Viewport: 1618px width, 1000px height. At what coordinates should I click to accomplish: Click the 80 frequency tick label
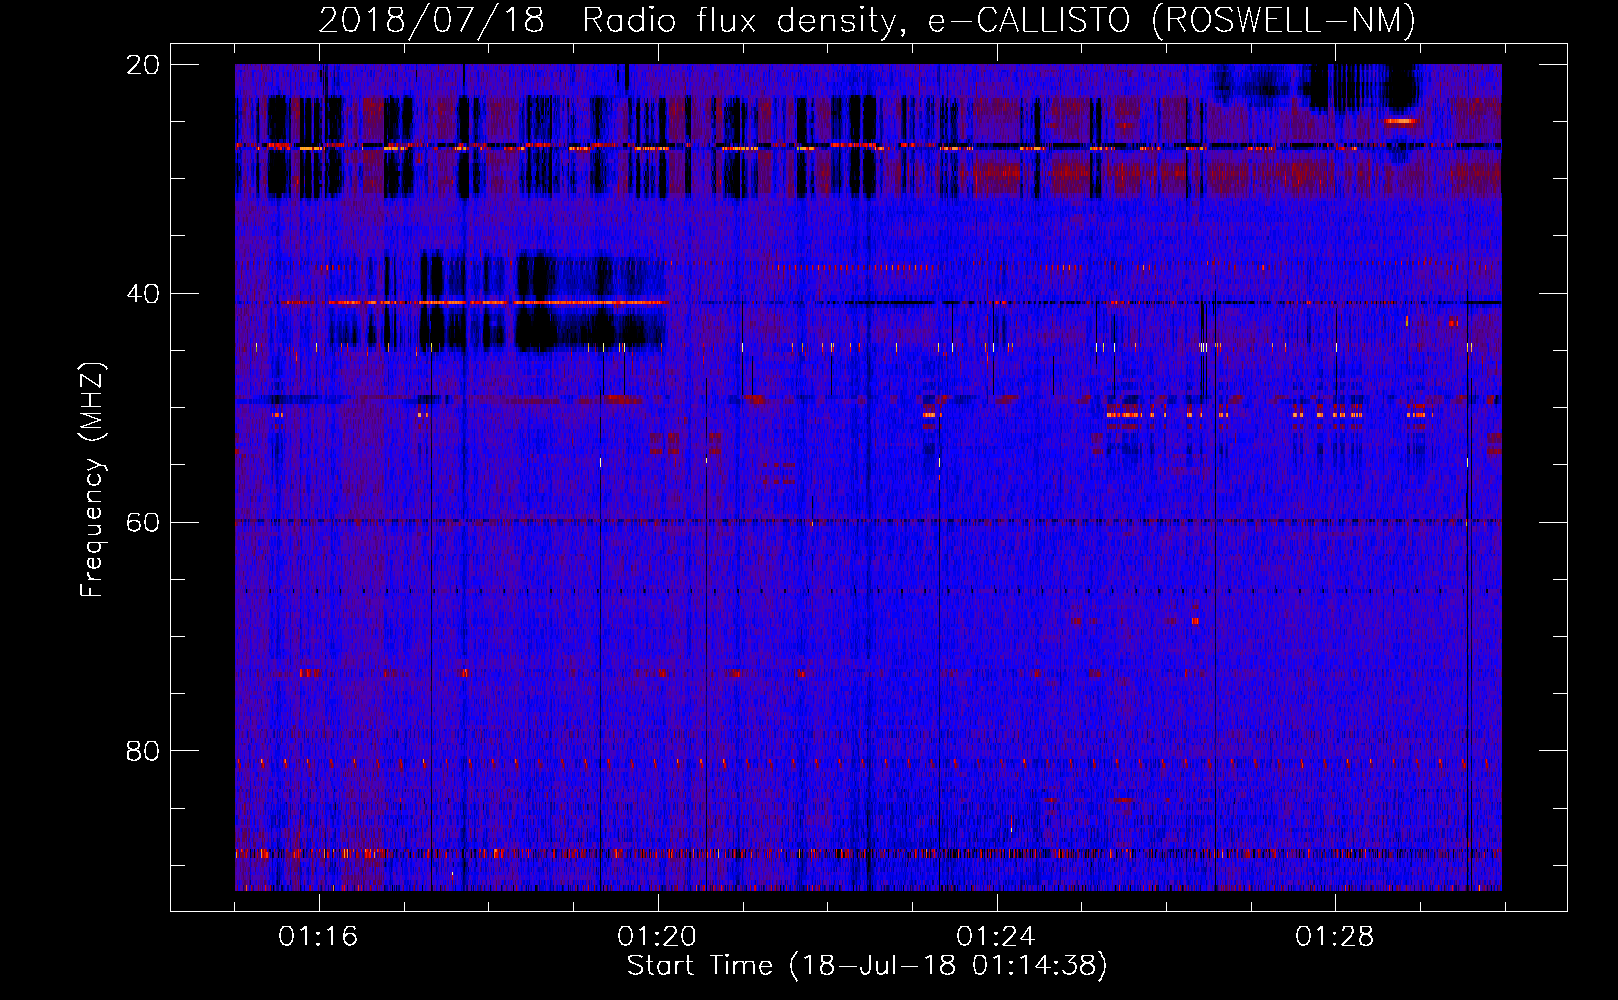143,751
